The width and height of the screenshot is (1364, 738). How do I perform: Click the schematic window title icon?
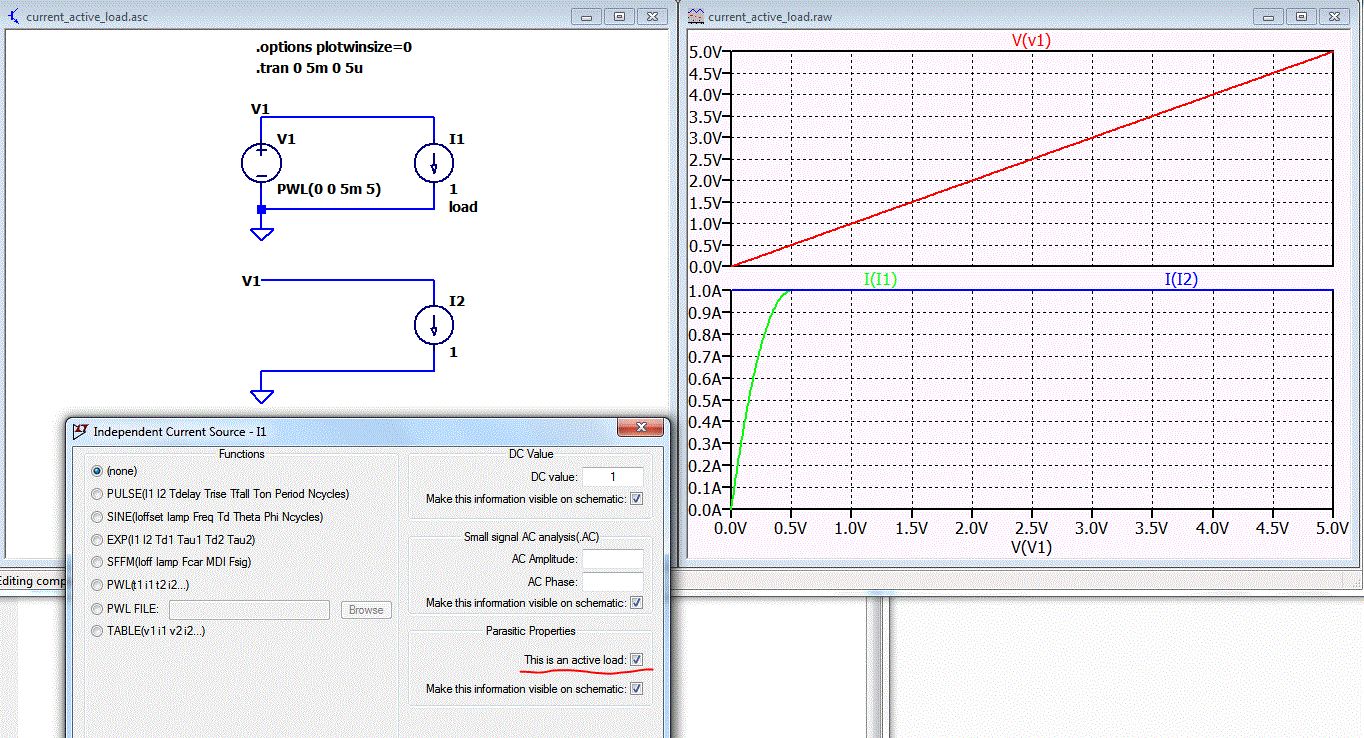(13, 17)
